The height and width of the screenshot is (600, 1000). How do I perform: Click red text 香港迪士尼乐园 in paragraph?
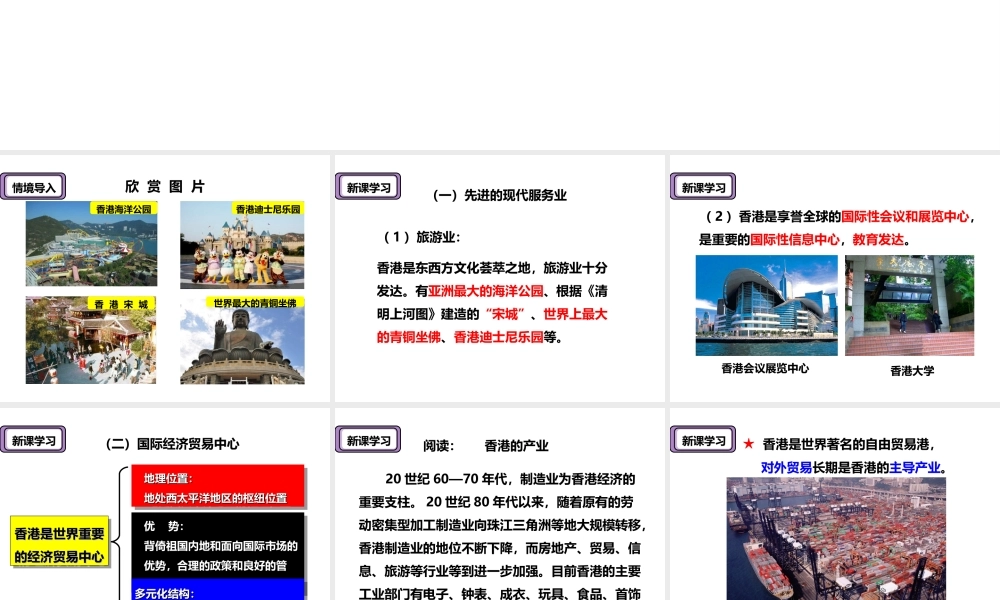click(x=498, y=337)
